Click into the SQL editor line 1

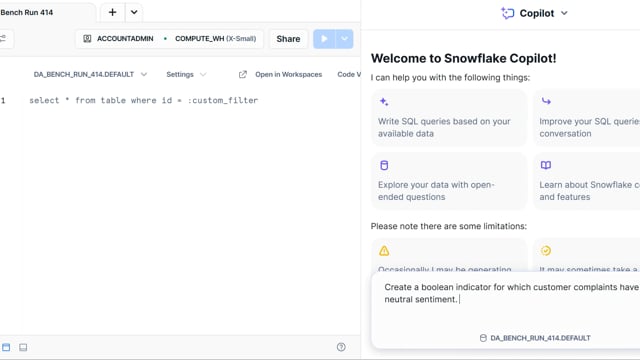[x=143, y=100]
